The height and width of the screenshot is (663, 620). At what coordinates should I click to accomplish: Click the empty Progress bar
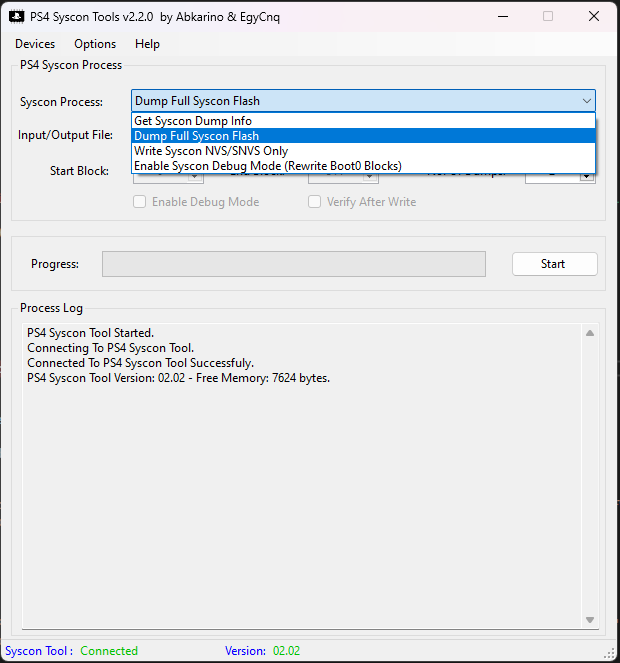[293, 264]
